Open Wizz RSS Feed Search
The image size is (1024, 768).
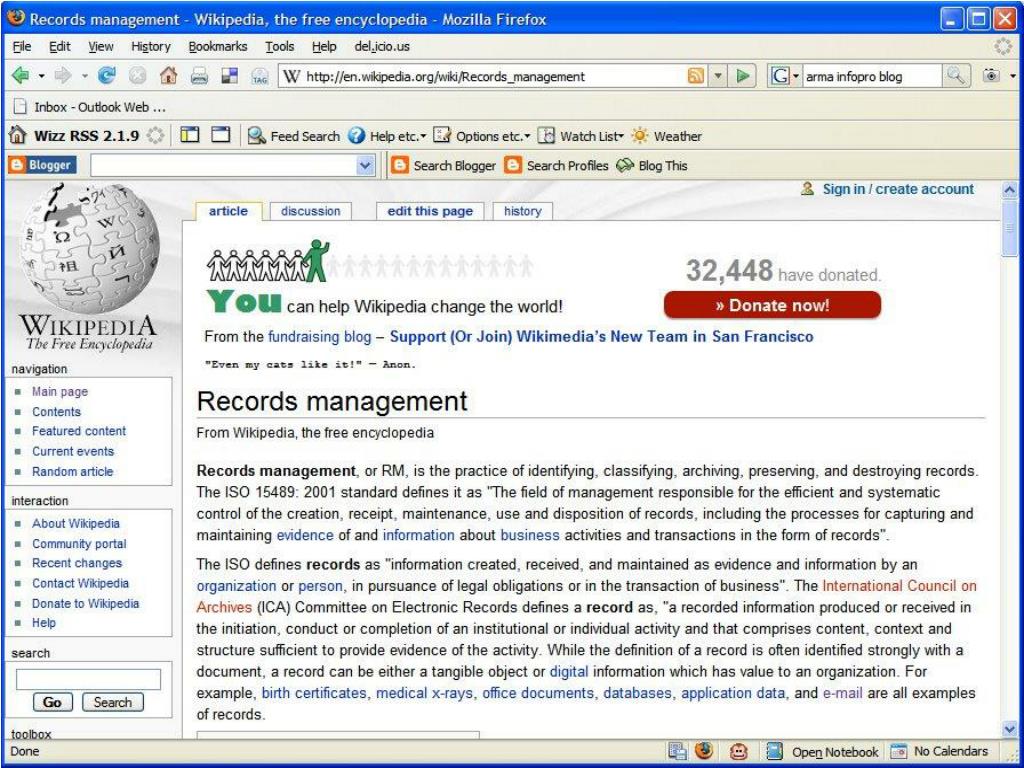[294, 136]
